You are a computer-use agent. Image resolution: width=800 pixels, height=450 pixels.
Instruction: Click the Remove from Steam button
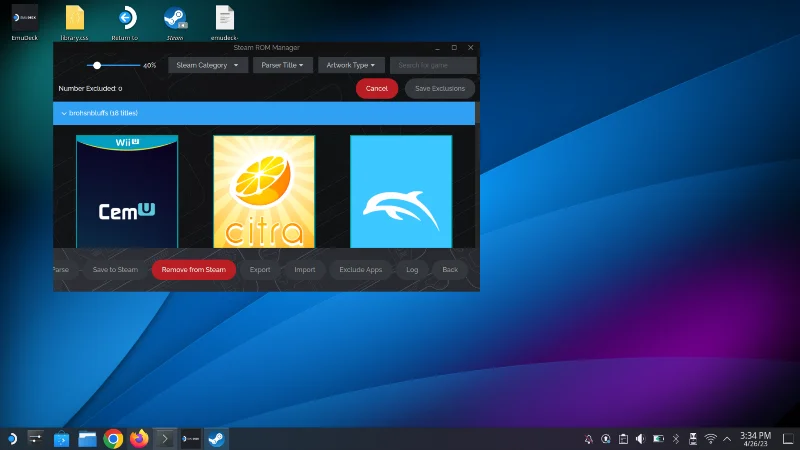(x=194, y=269)
